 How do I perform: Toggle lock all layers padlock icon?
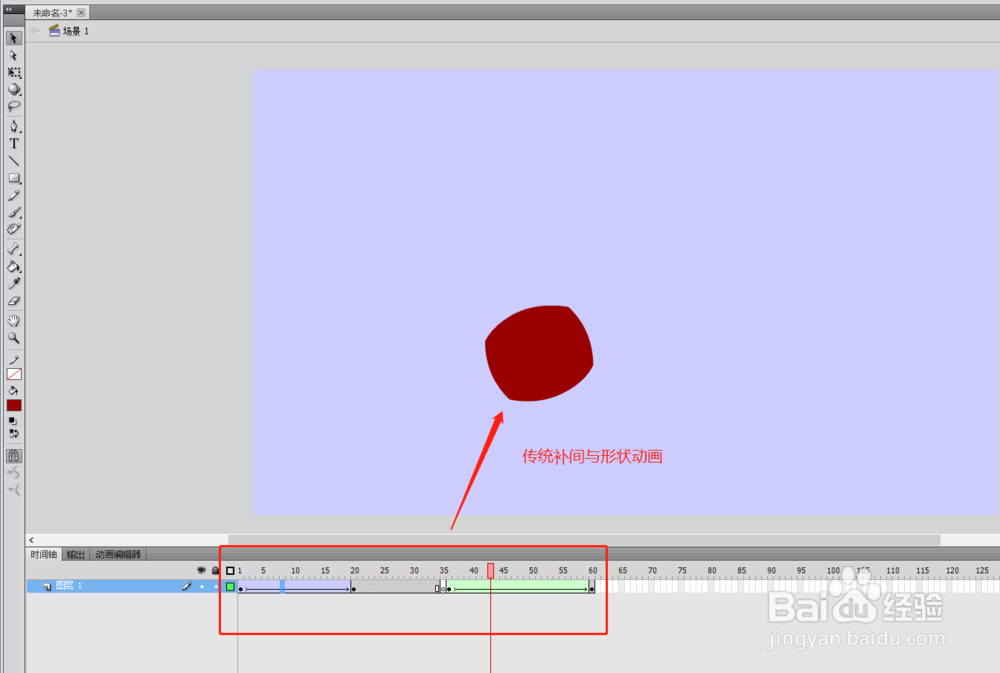pos(216,570)
